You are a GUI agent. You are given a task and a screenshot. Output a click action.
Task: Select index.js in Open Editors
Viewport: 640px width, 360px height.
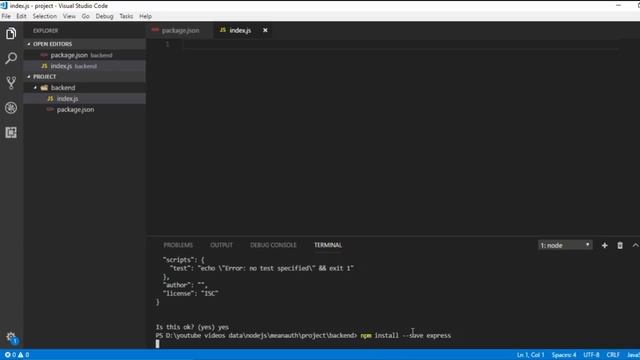(x=84, y=66)
